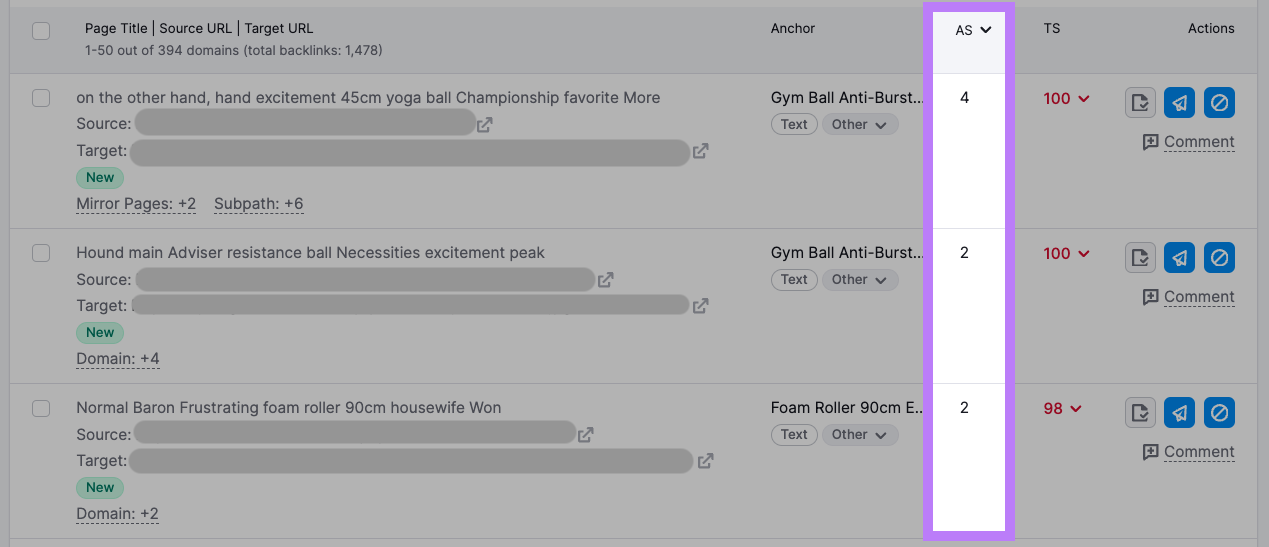This screenshot has width=1269, height=547.
Task: Click the Text tag in second row
Action: coord(794,280)
